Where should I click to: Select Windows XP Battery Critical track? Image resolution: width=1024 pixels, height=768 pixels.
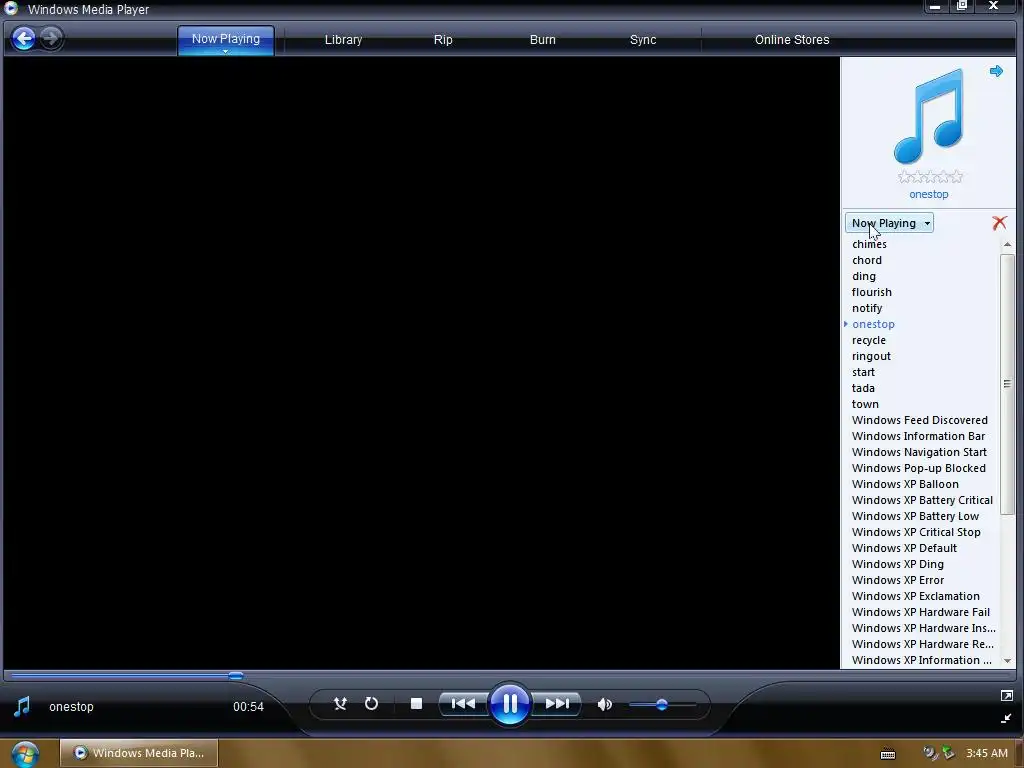tap(922, 500)
